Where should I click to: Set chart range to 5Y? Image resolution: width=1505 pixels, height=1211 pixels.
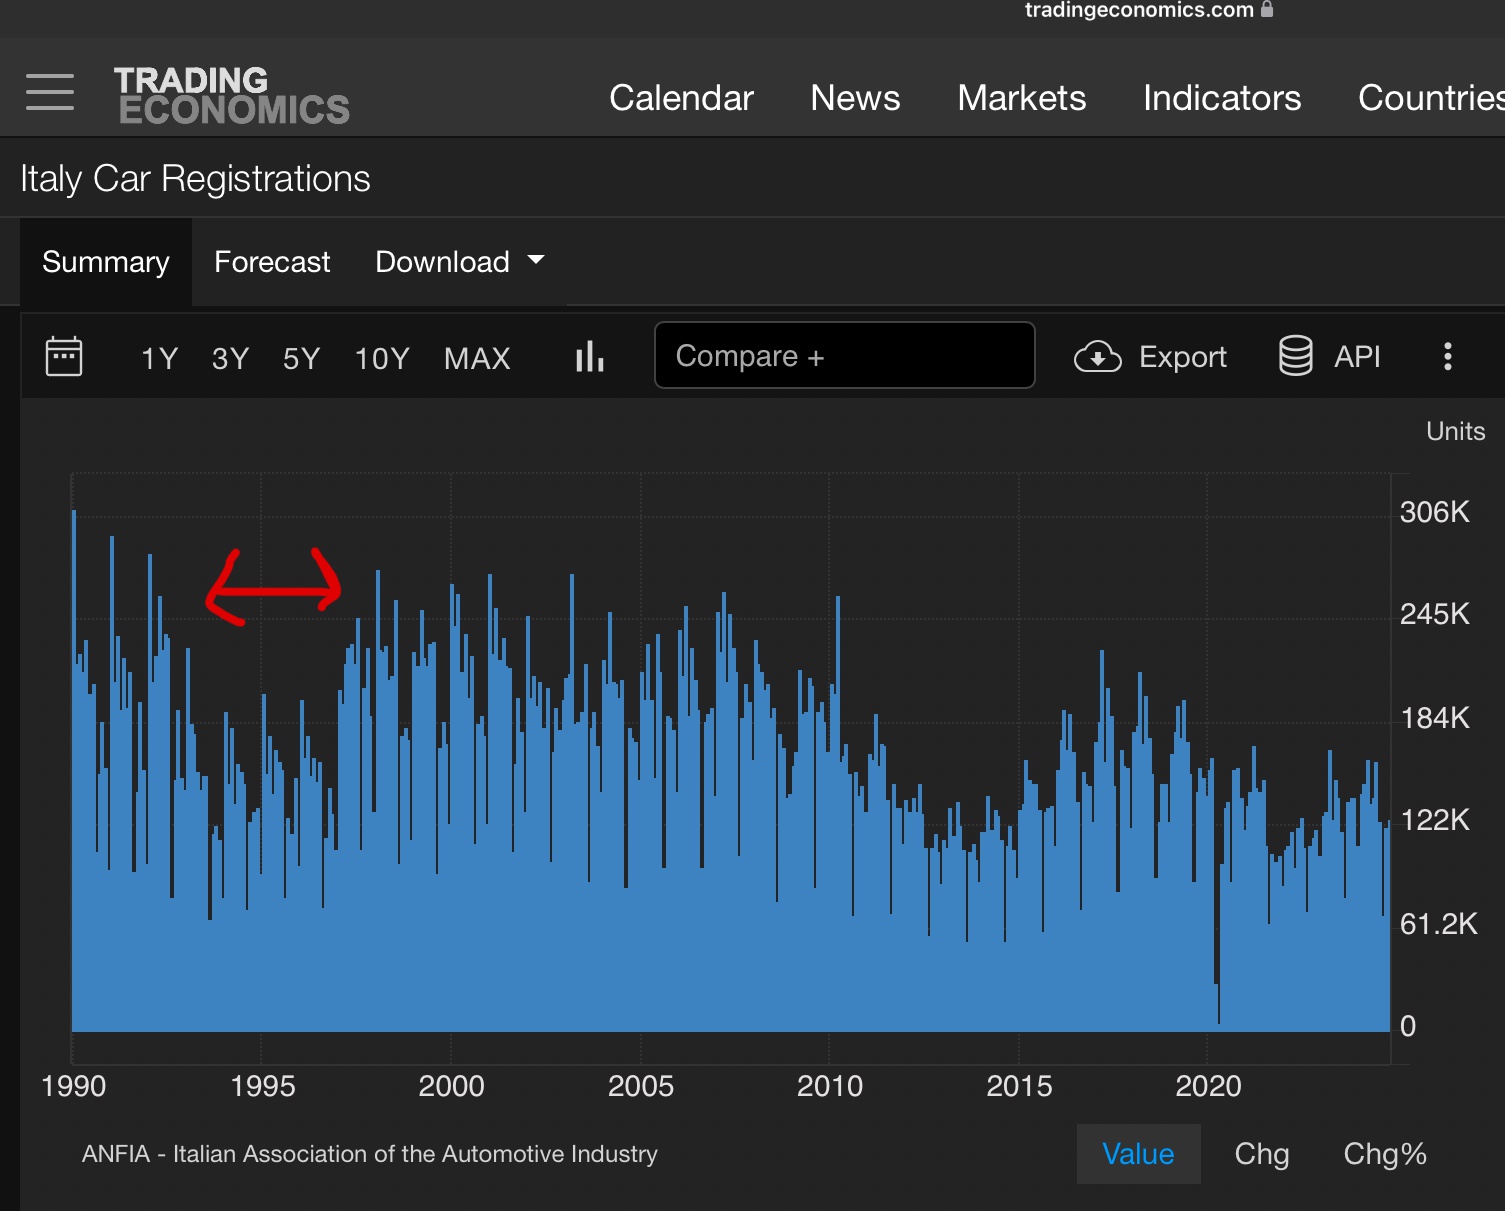301,358
